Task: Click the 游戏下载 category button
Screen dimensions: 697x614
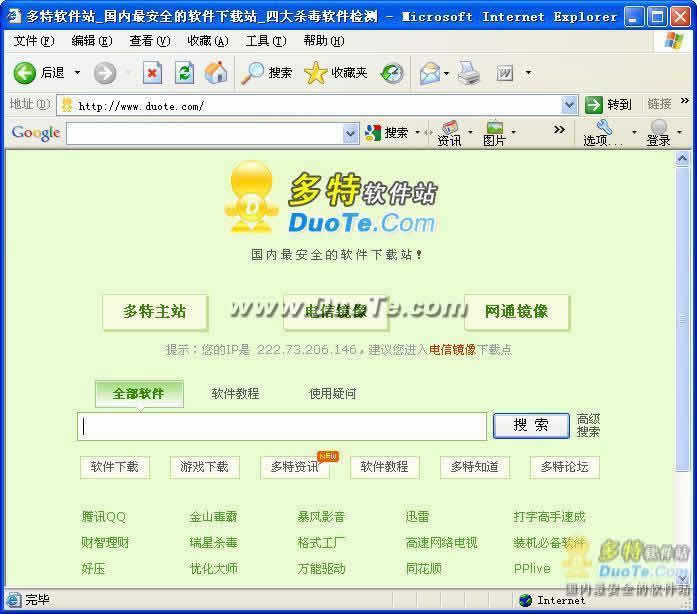Action: tap(204, 467)
